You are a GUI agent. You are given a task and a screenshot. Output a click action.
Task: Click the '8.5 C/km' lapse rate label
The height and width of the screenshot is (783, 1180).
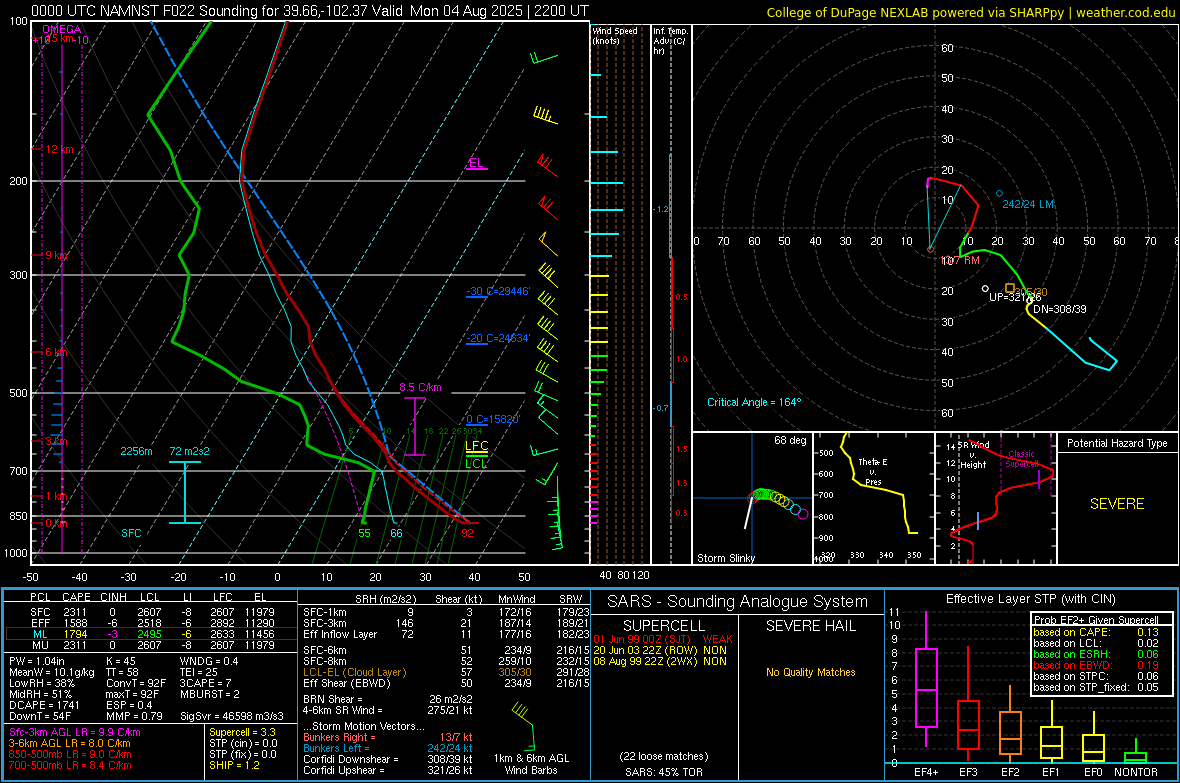pyautogui.click(x=420, y=387)
